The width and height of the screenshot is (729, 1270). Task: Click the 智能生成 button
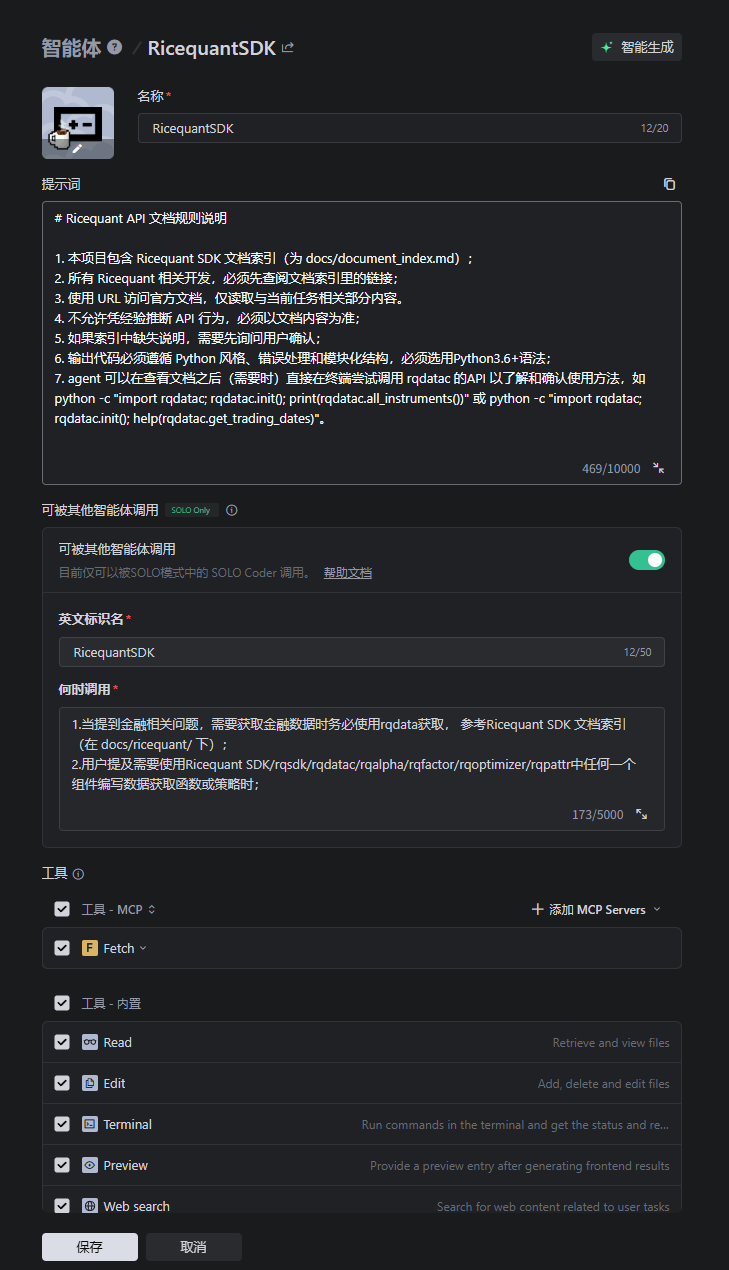pyautogui.click(x=636, y=47)
